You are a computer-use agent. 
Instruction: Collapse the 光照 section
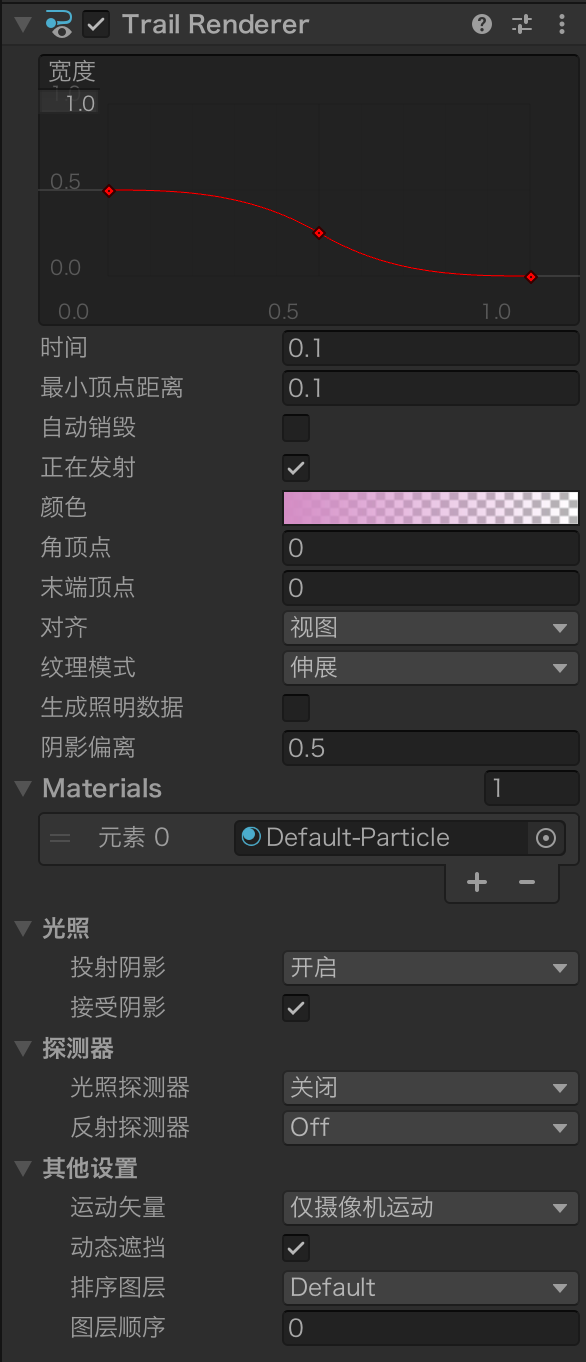point(22,928)
